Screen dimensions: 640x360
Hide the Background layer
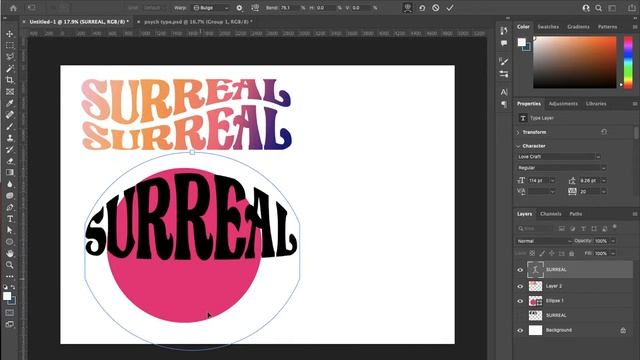pyautogui.click(x=520, y=330)
